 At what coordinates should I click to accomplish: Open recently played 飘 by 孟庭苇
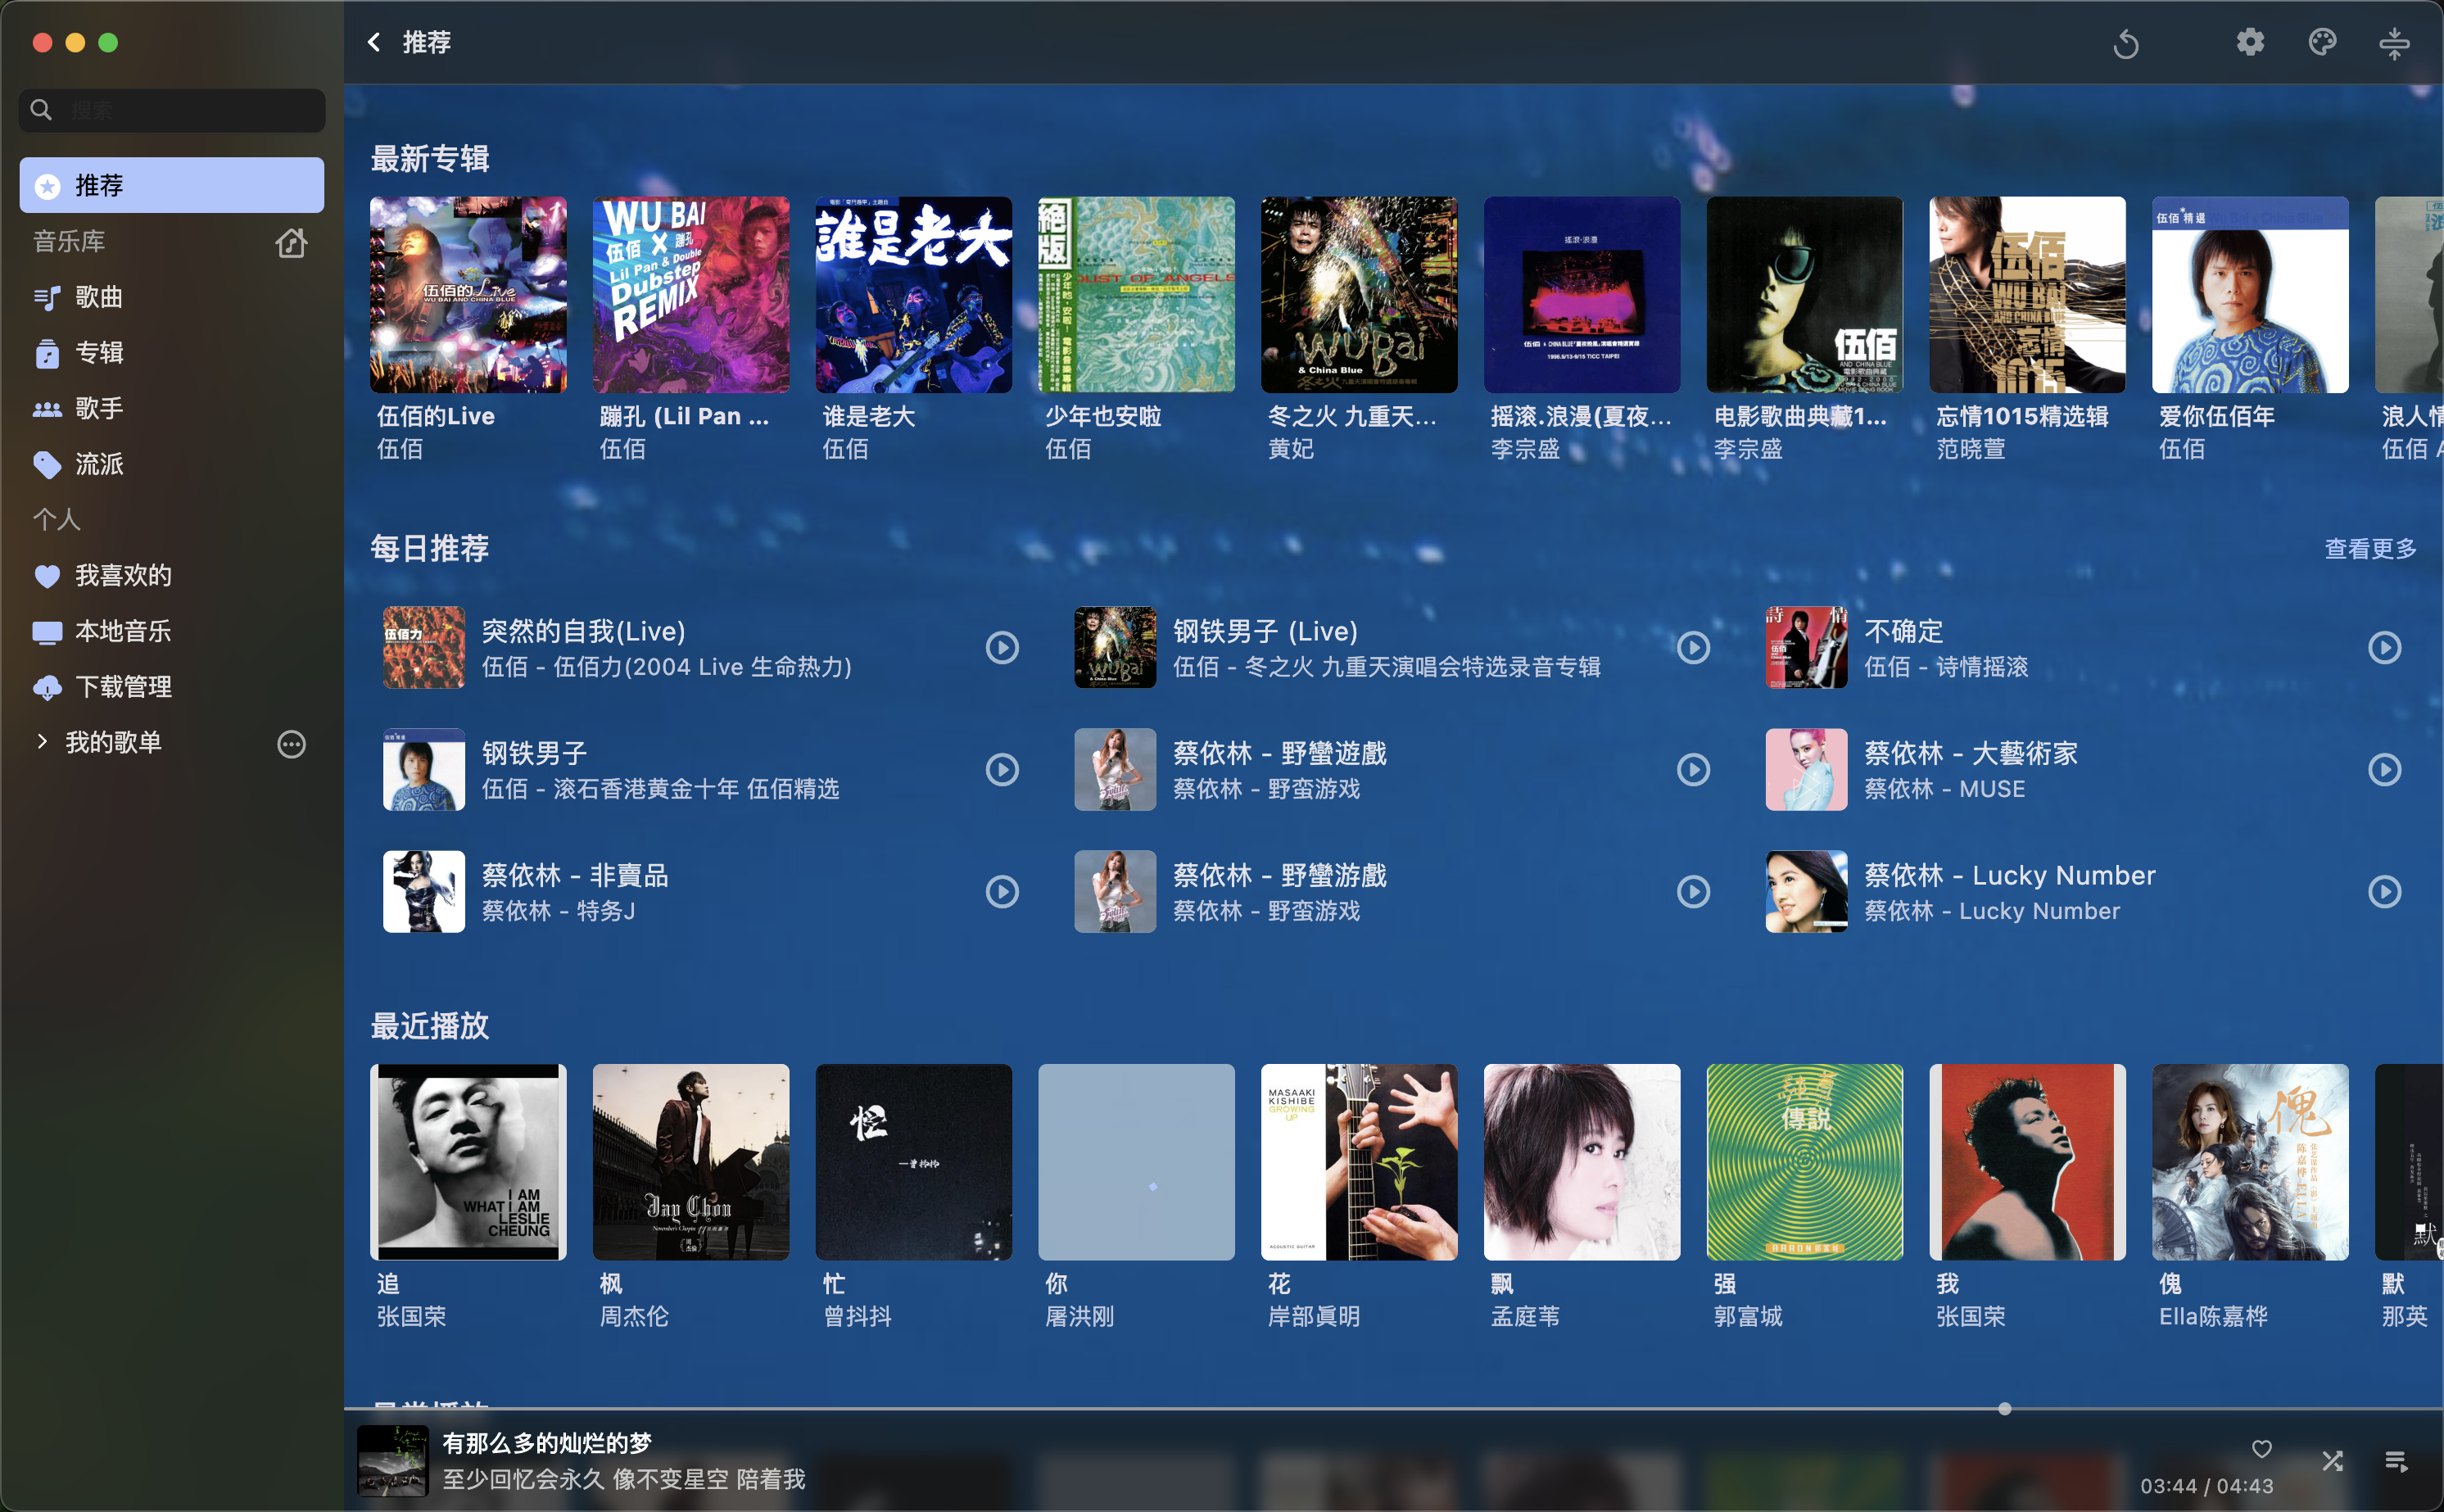point(1582,1162)
